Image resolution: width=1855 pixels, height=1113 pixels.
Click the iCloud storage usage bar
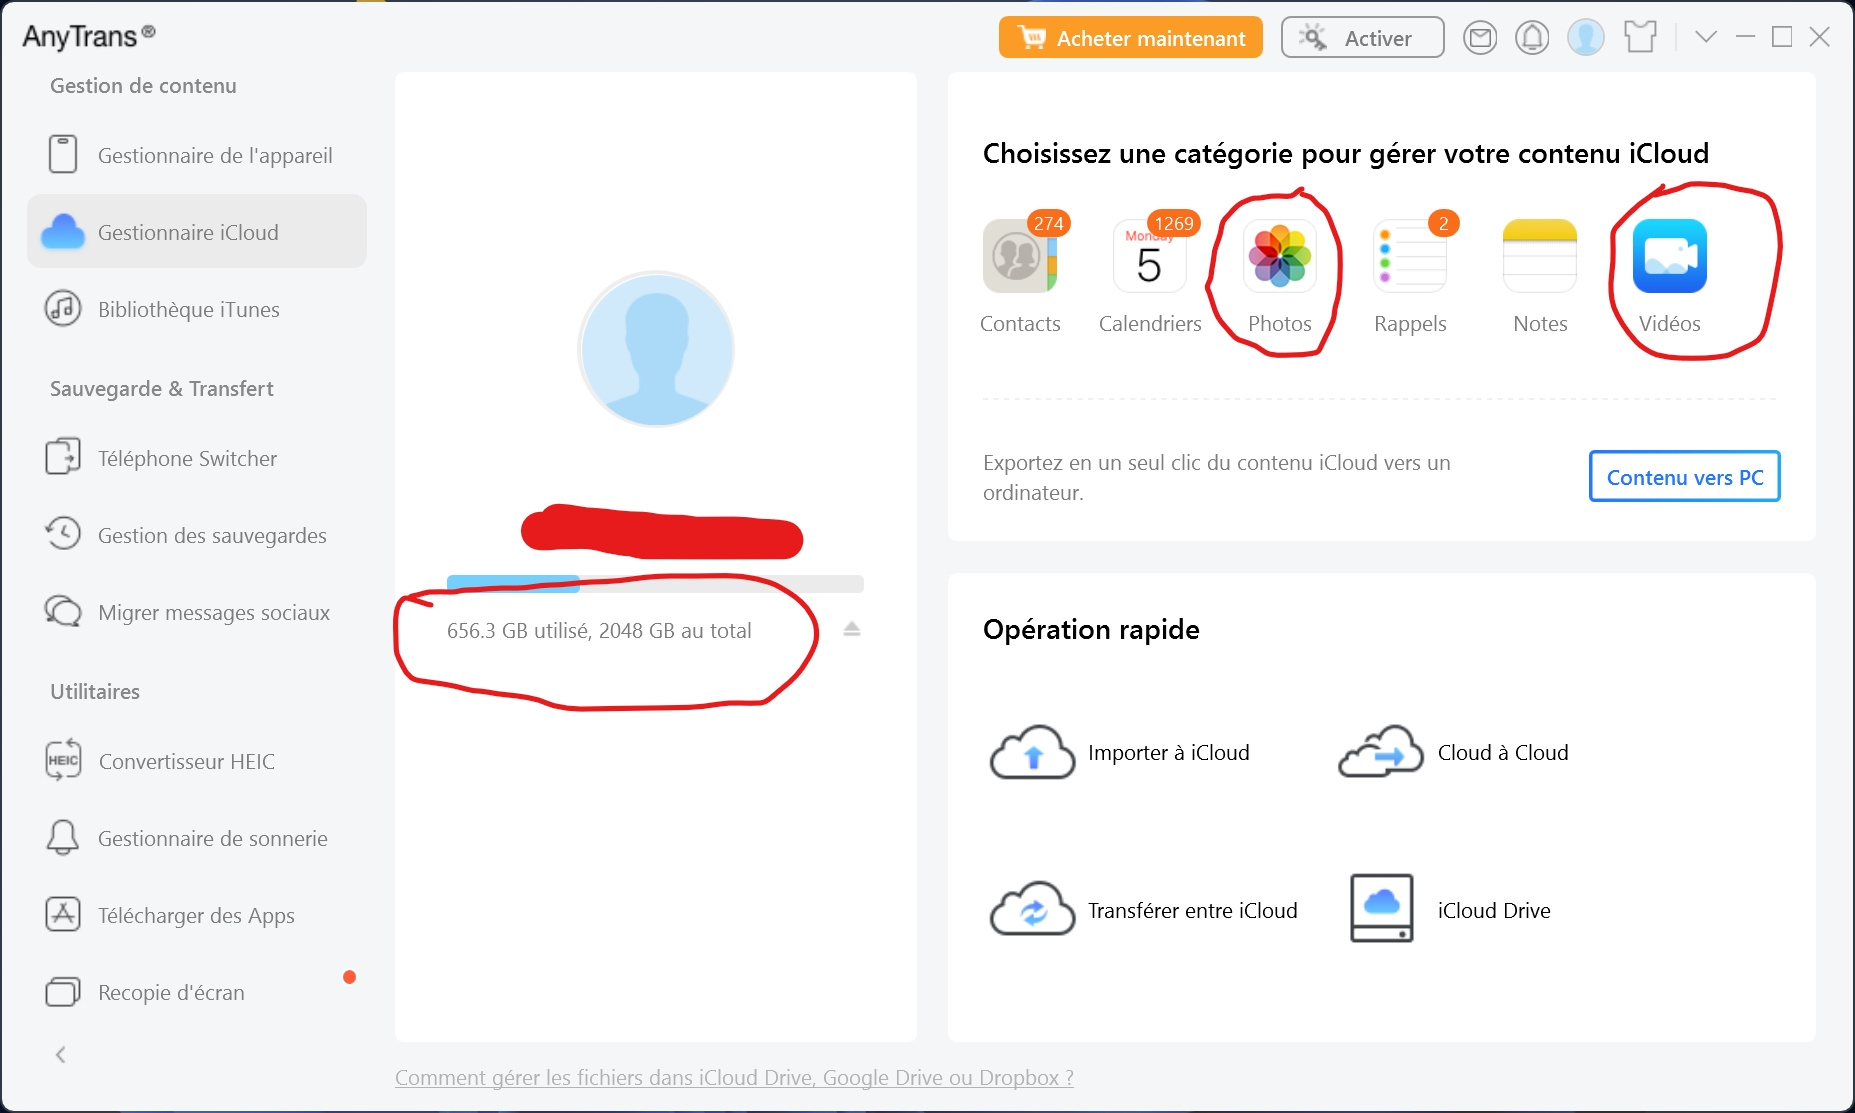(x=655, y=584)
